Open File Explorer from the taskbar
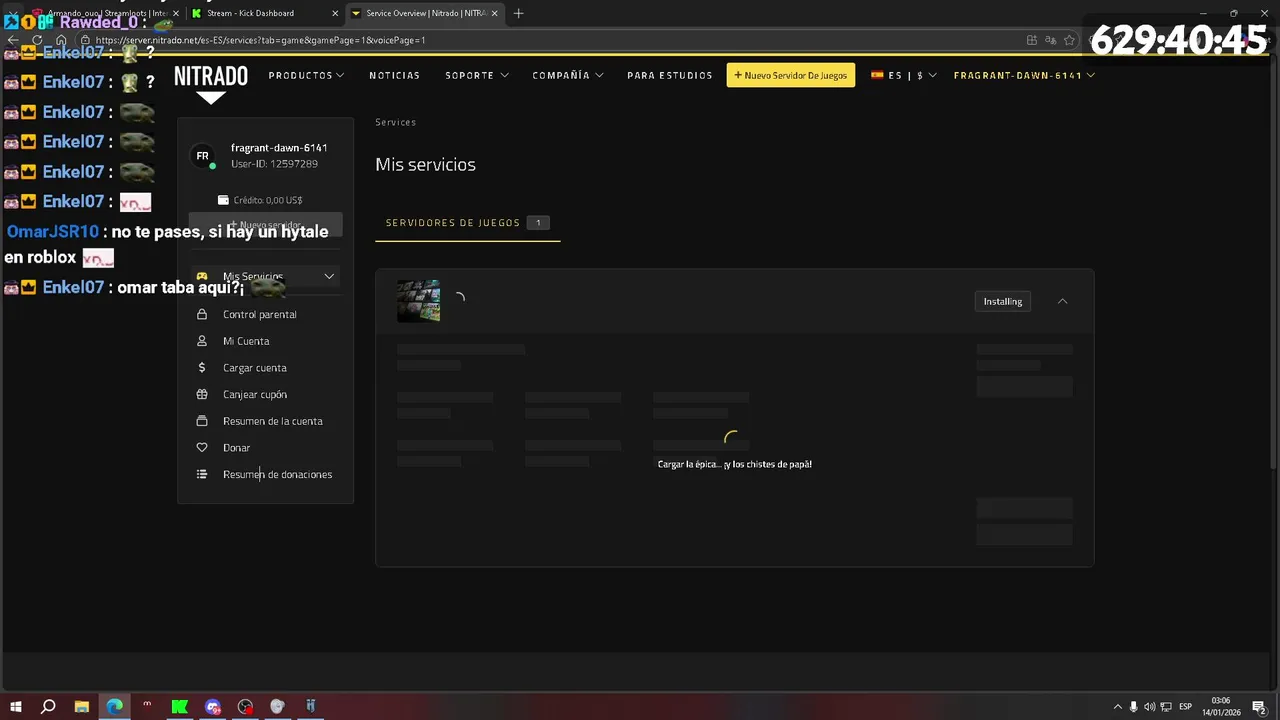 tap(81, 707)
